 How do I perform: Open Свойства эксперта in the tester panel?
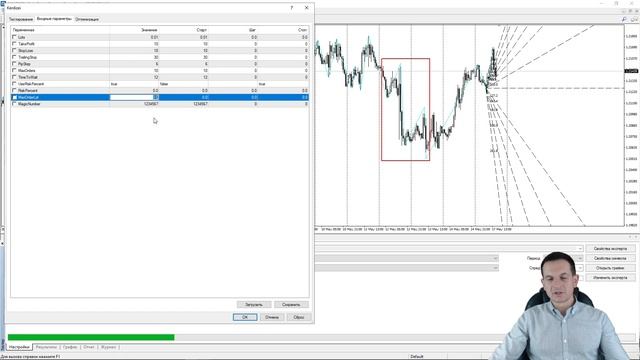point(610,249)
